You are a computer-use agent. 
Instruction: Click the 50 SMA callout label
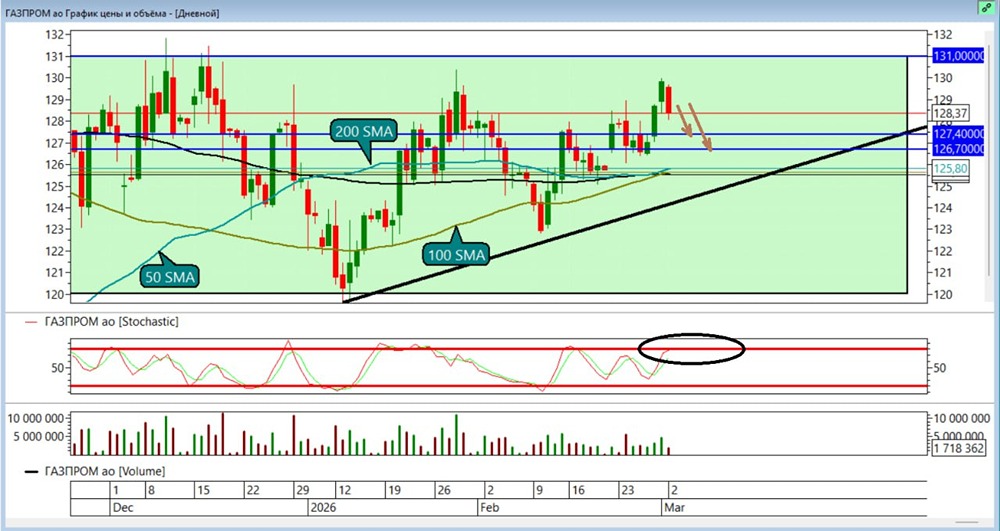click(170, 277)
